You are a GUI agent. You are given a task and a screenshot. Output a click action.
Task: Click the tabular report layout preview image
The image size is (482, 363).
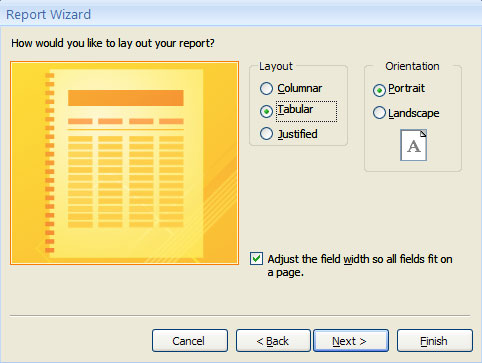(124, 163)
